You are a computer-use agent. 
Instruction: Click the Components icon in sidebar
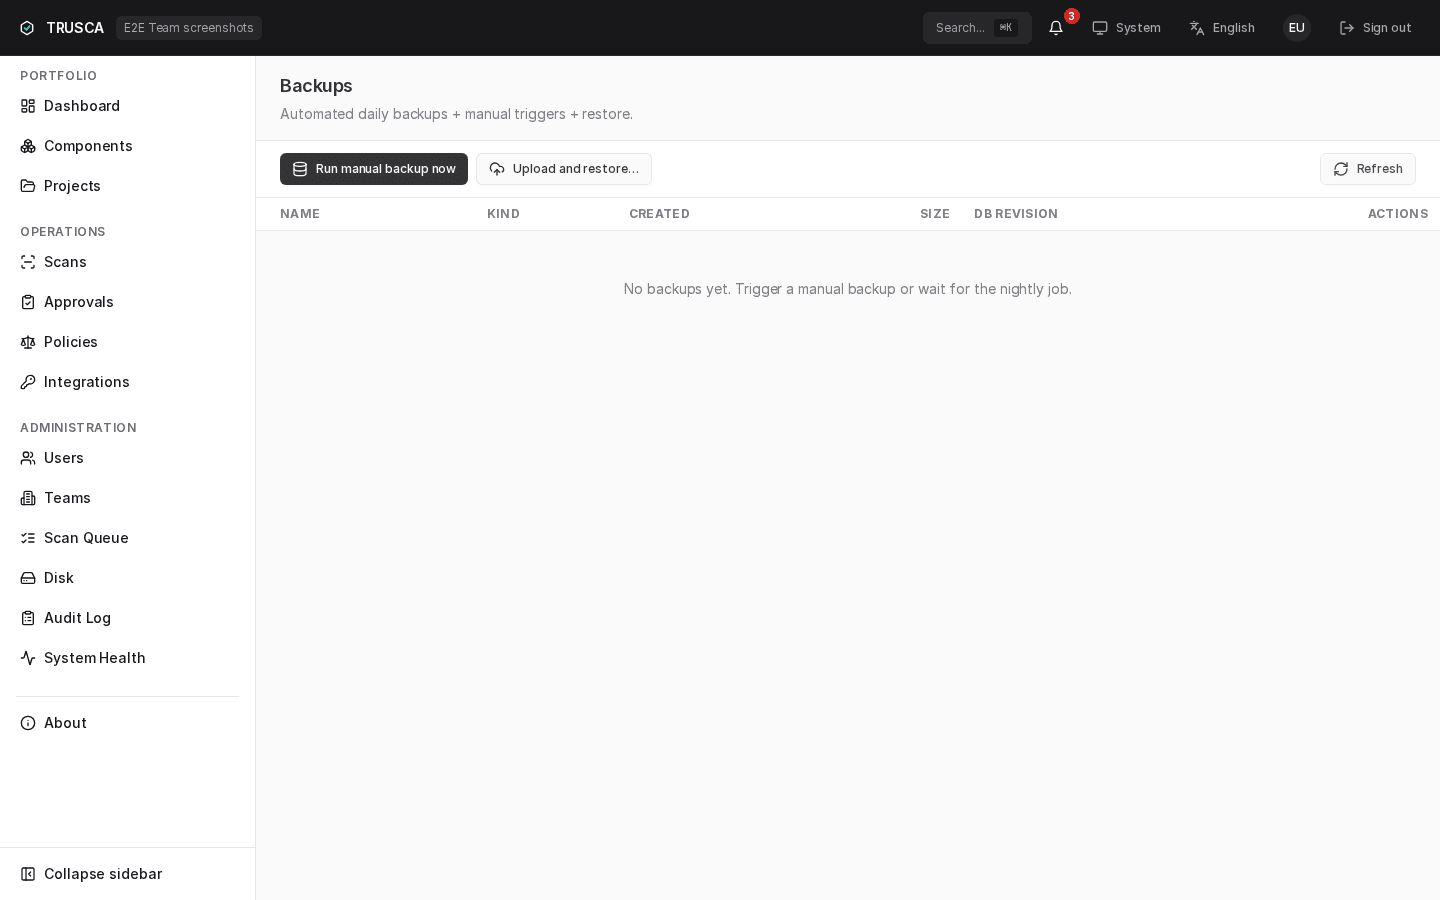[x=28, y=146]
